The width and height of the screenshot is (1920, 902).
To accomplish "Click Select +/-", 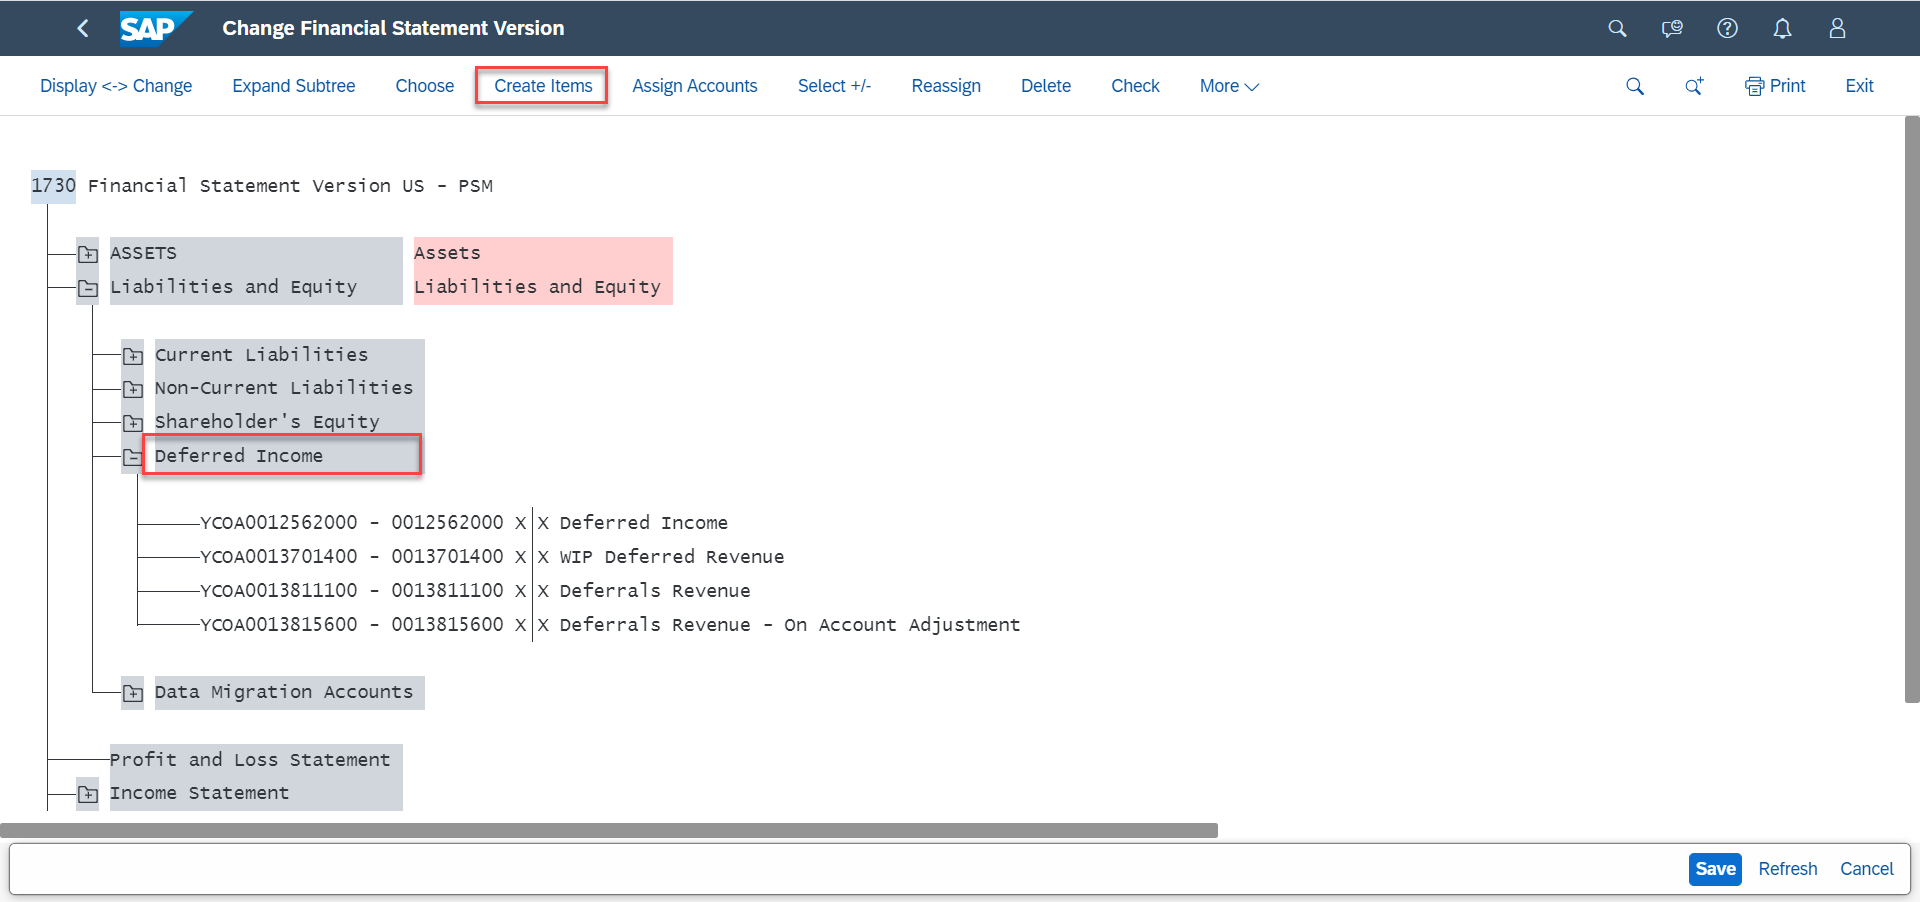I will (x=834, y=86).
